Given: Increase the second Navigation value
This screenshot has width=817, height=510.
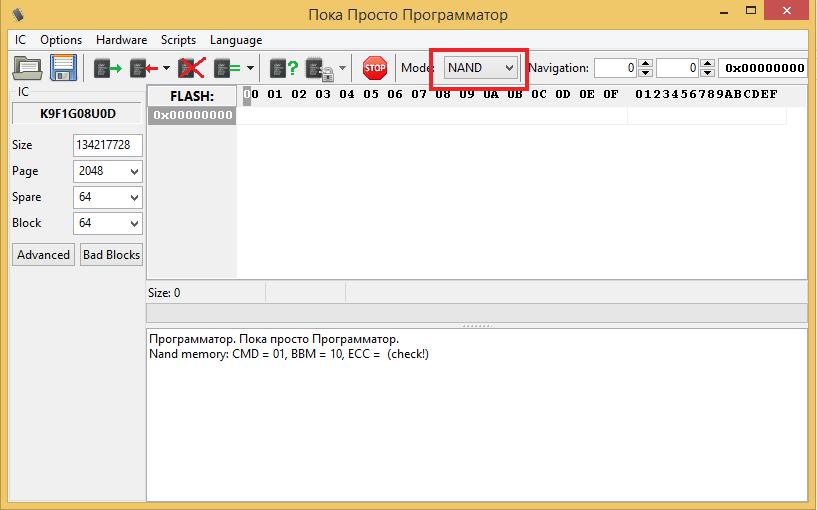Looking at the screenshot, I should [x=707, y=63].
